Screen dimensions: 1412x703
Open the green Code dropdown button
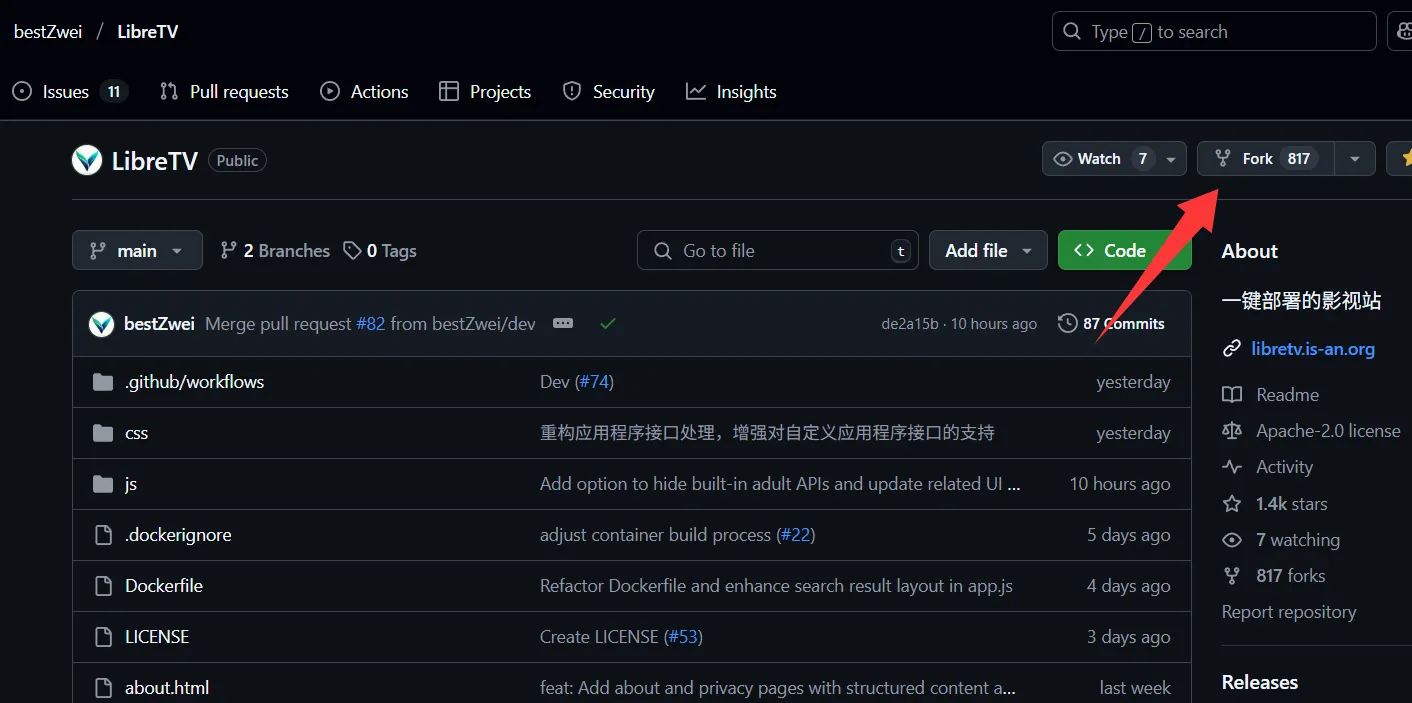click(x=1124, y=250)
